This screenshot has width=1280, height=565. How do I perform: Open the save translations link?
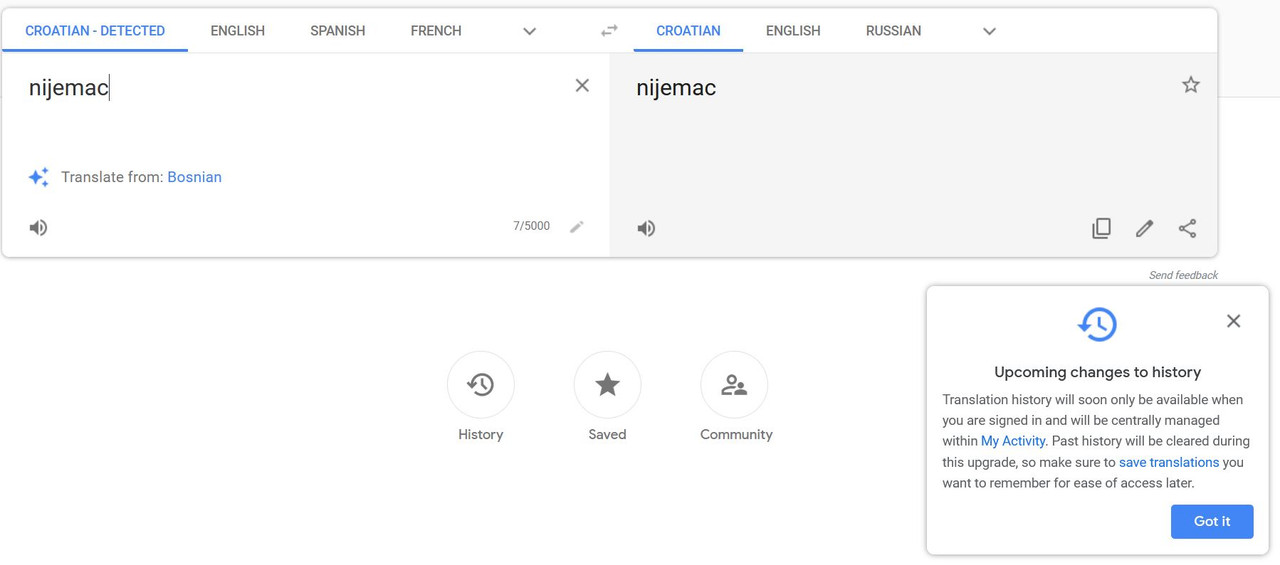click(1169, 462)
